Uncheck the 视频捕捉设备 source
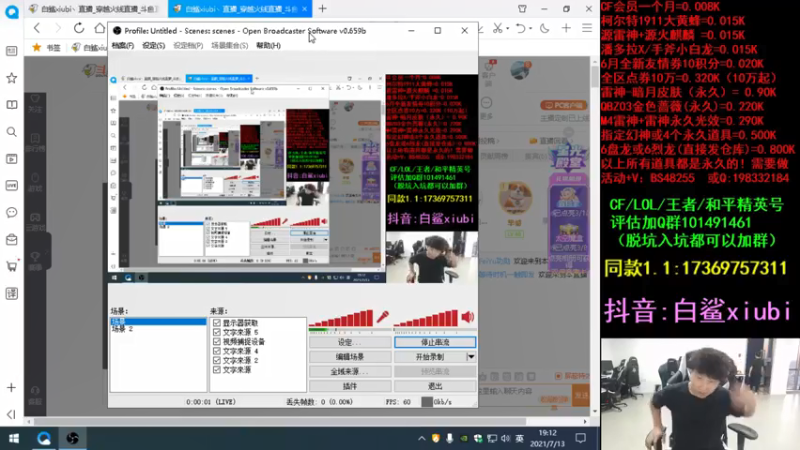 217,341
